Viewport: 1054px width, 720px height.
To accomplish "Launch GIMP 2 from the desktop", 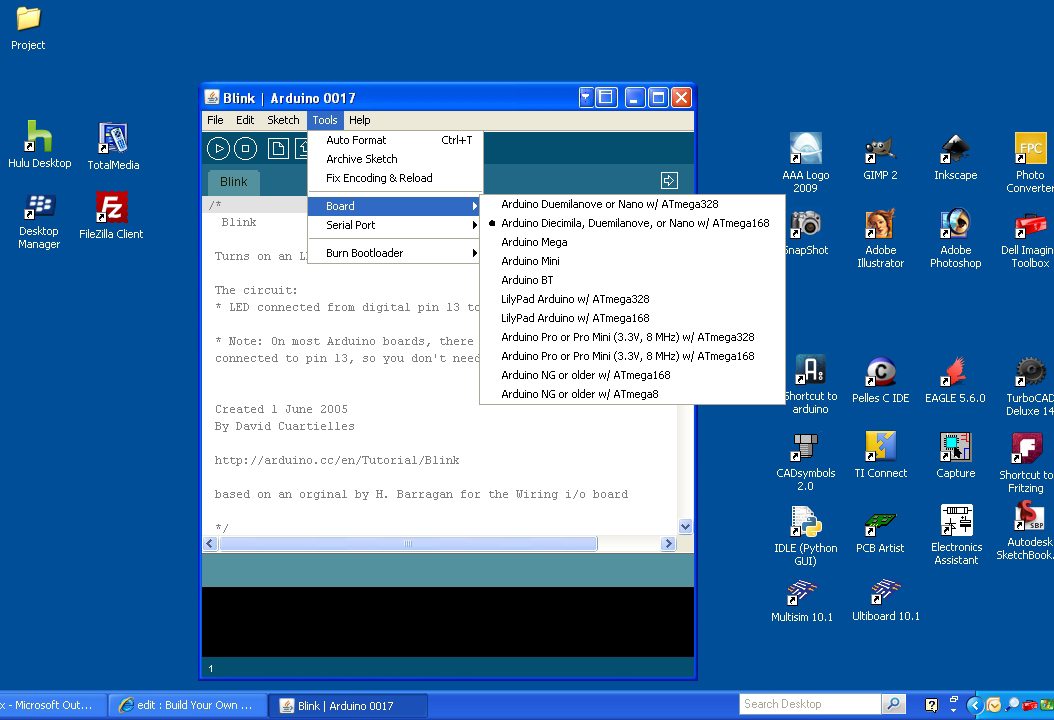I will (880, 155).
